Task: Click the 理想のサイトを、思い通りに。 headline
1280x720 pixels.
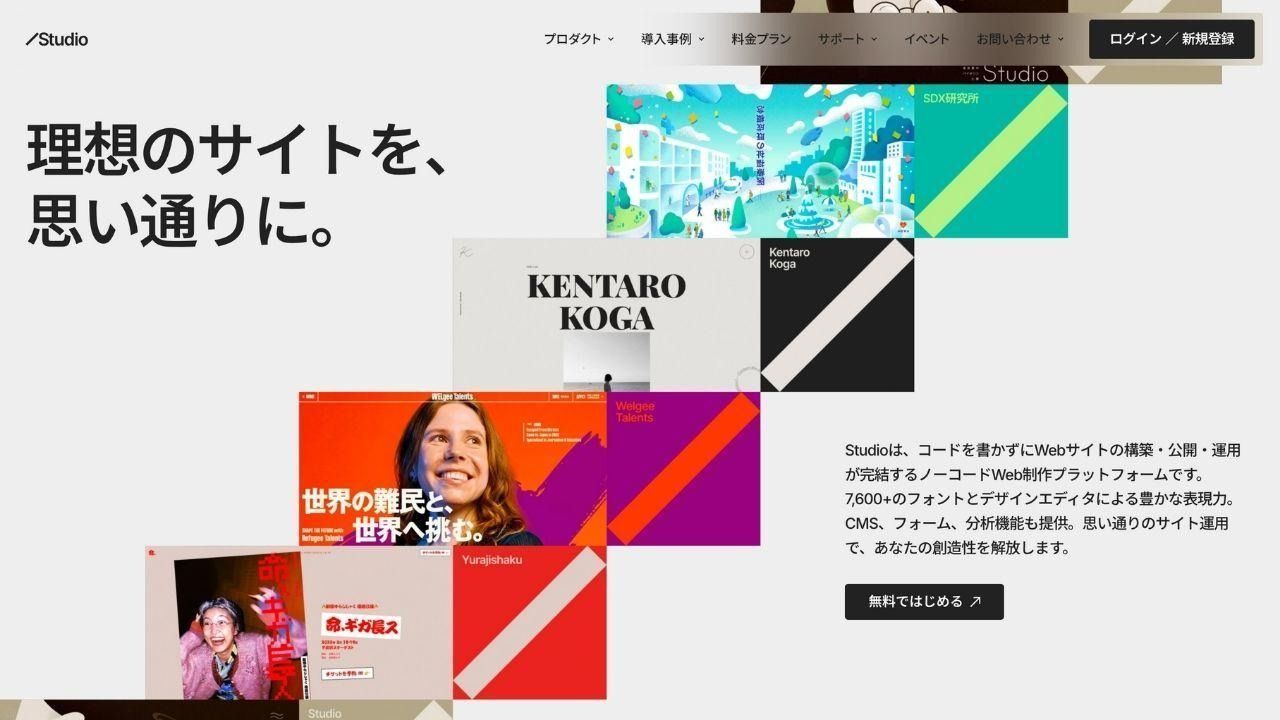Action: point(236,185)
